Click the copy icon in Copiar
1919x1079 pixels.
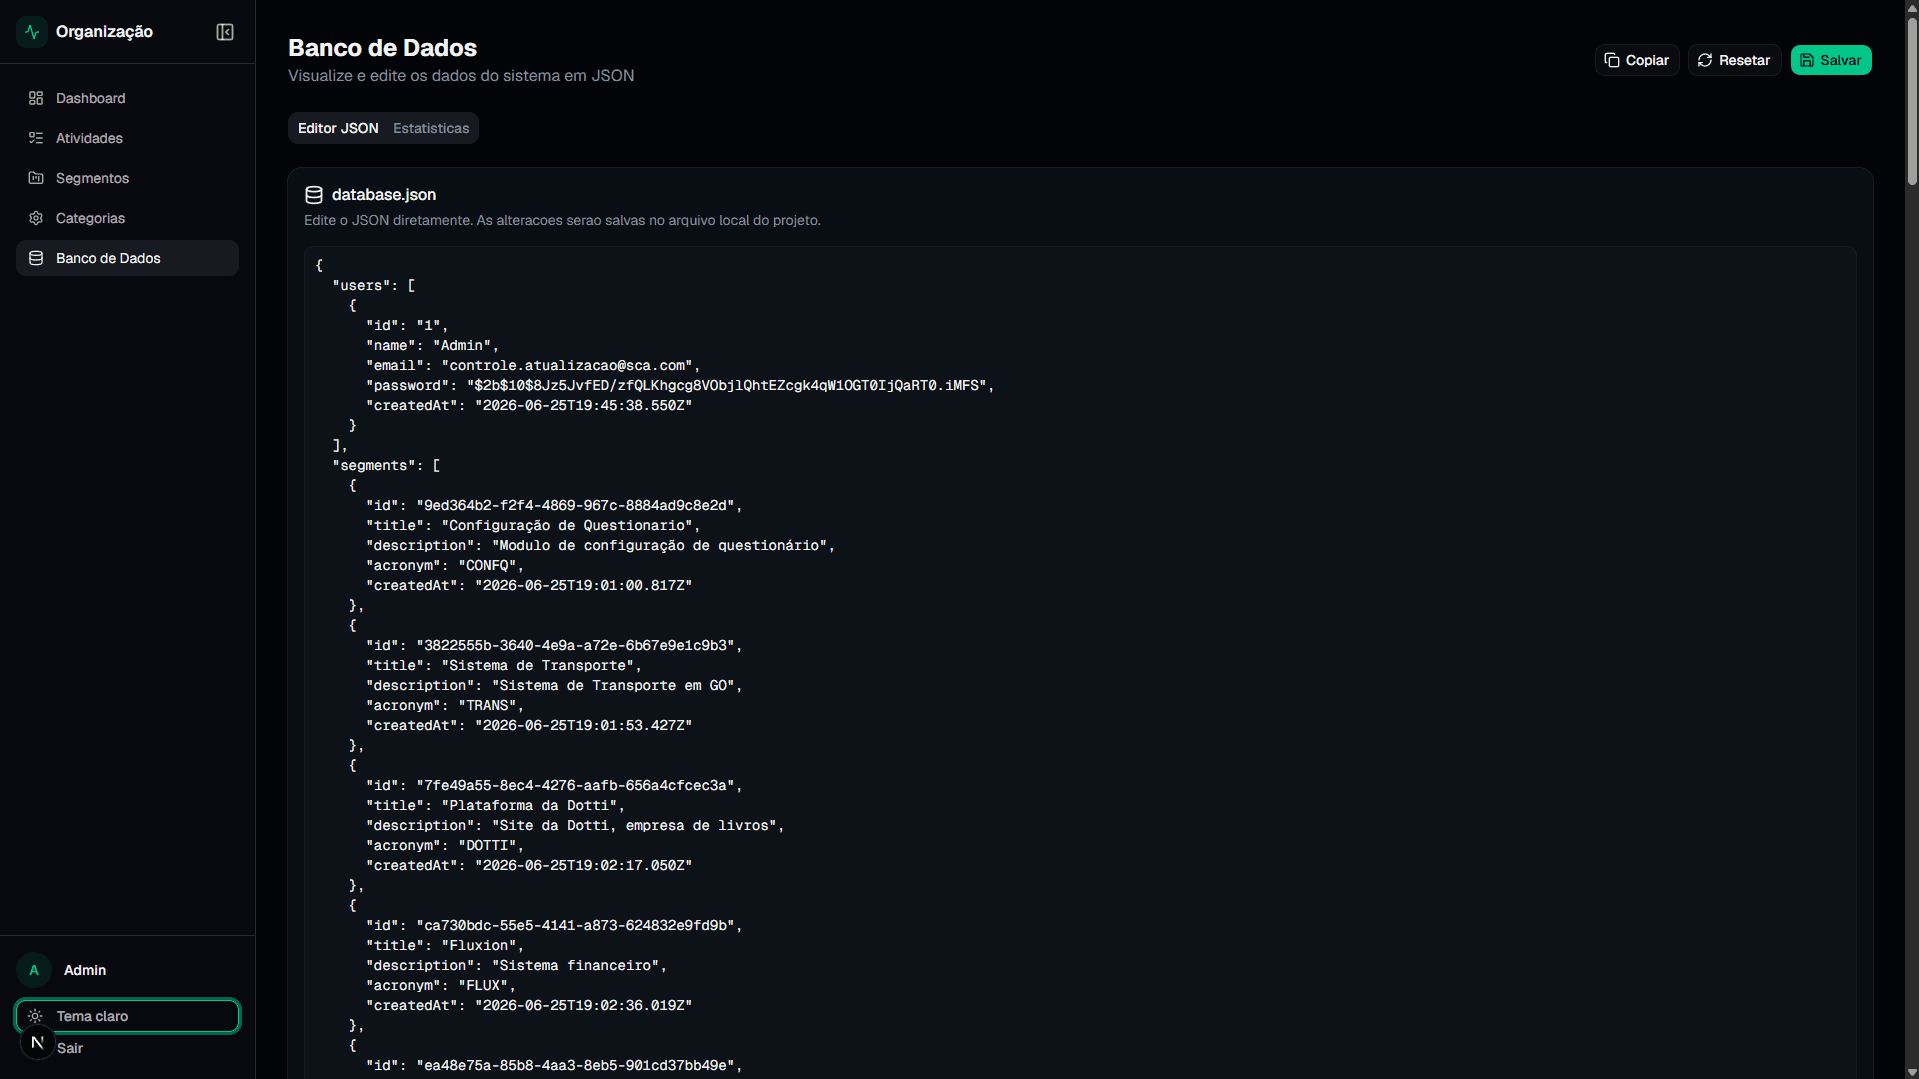1612,60
